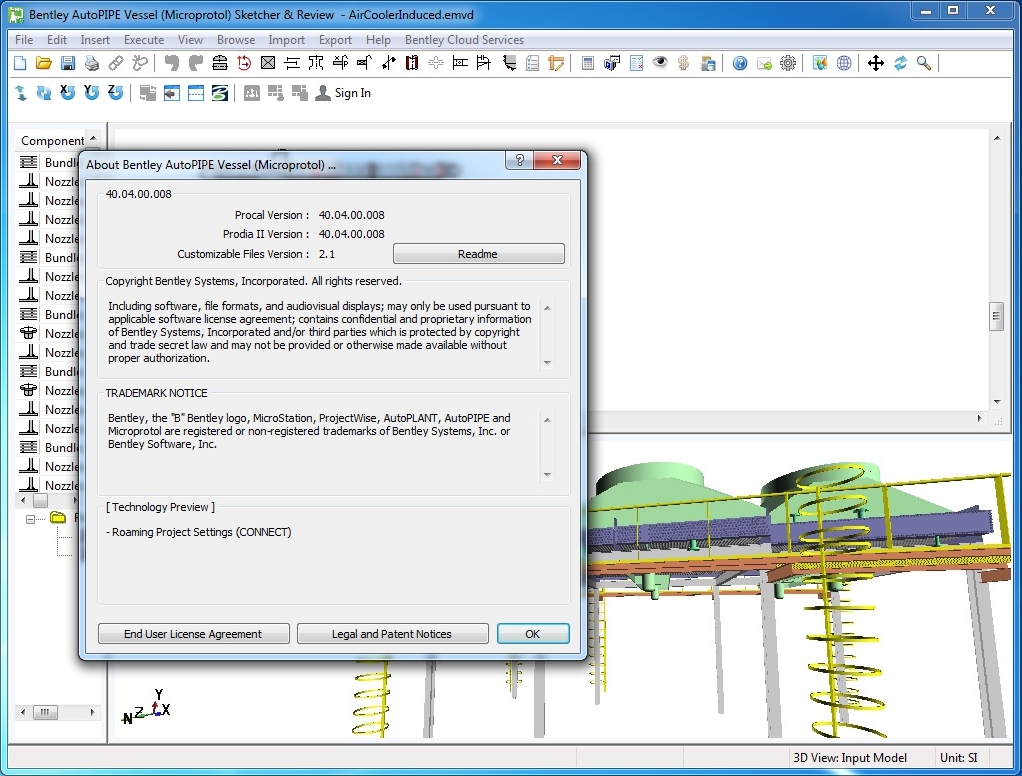Image resolution: width=1022 pixels, height=776 pixels.
Task: Click the ruler and pencil icon
Action: [556, 63]
